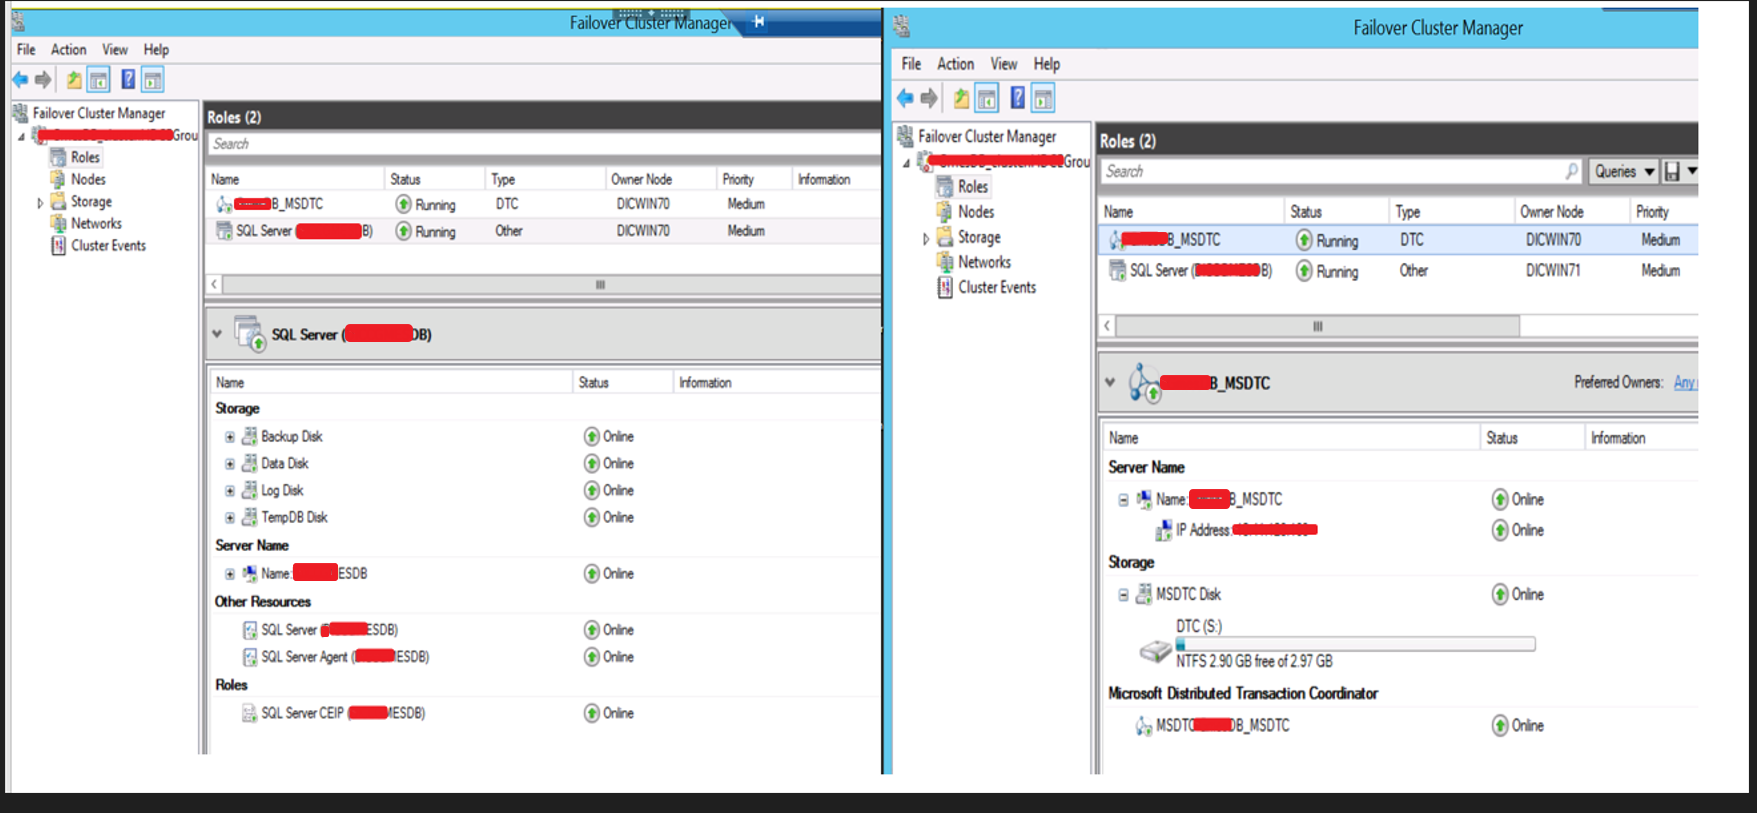
Task: Open View menu in right window
Action: pyautogui.click(x=1004, y=64)
